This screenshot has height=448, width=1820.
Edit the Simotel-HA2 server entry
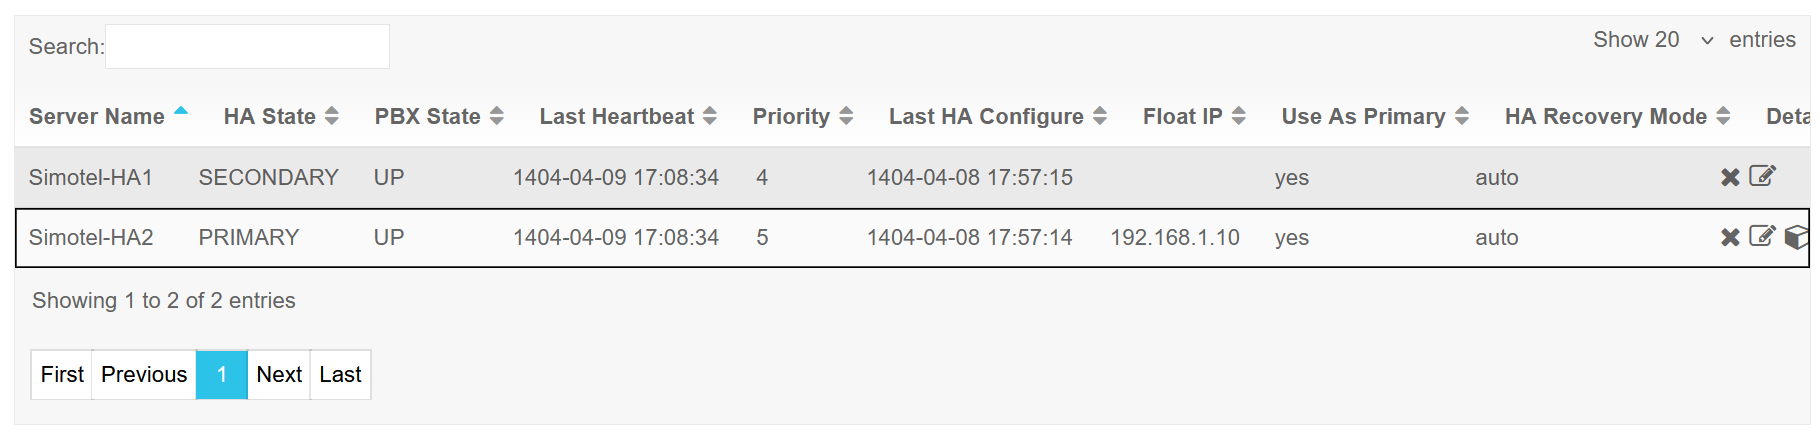[1762, 236]
